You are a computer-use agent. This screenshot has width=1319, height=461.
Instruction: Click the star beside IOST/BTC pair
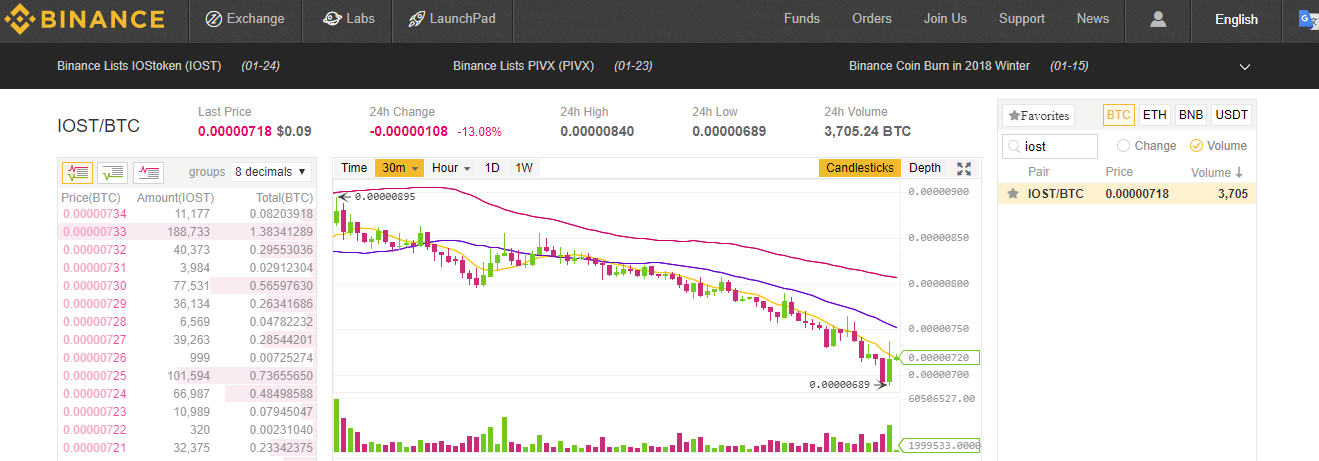[x=1013, y=194]
